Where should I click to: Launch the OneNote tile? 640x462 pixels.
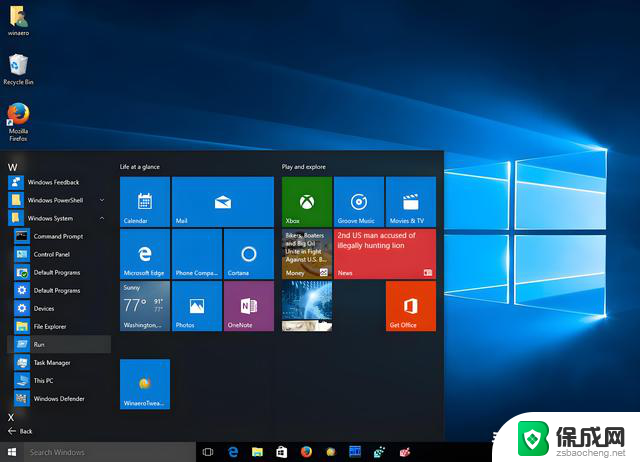(249, 306)
